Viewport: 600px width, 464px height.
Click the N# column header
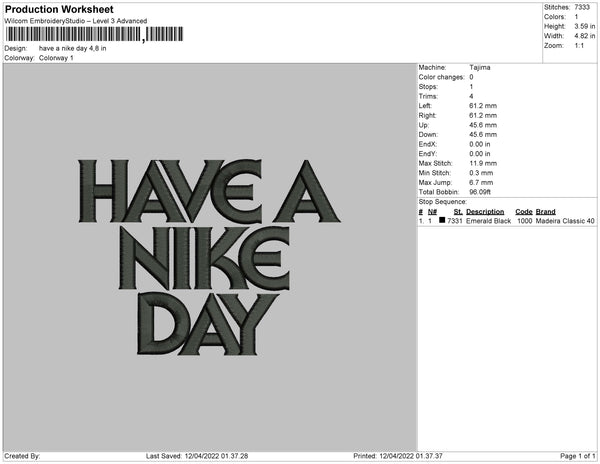tap(432, 212)
